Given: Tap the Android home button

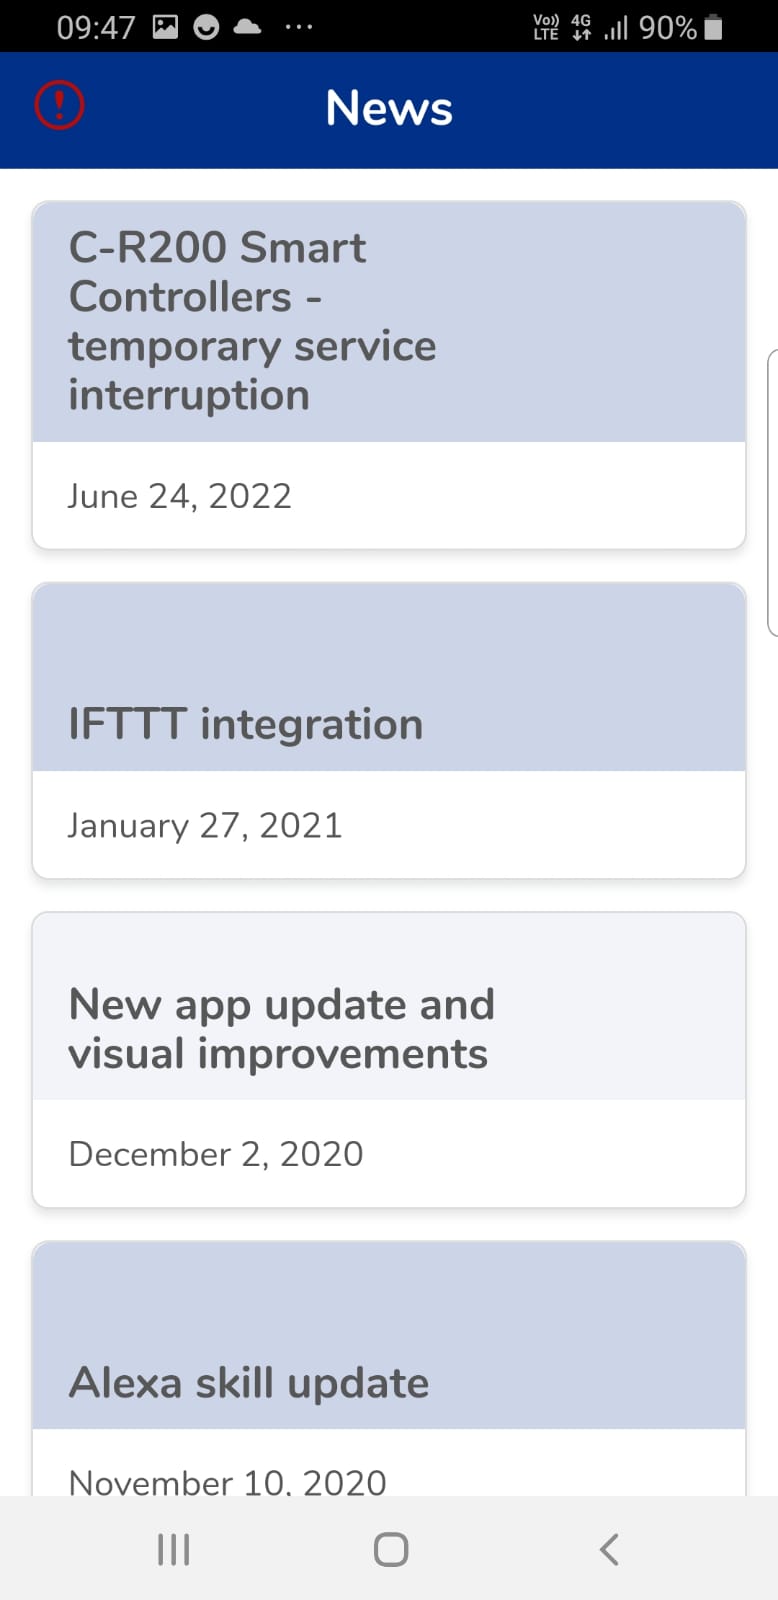Looking at the screenshot, I should 390,1549.
